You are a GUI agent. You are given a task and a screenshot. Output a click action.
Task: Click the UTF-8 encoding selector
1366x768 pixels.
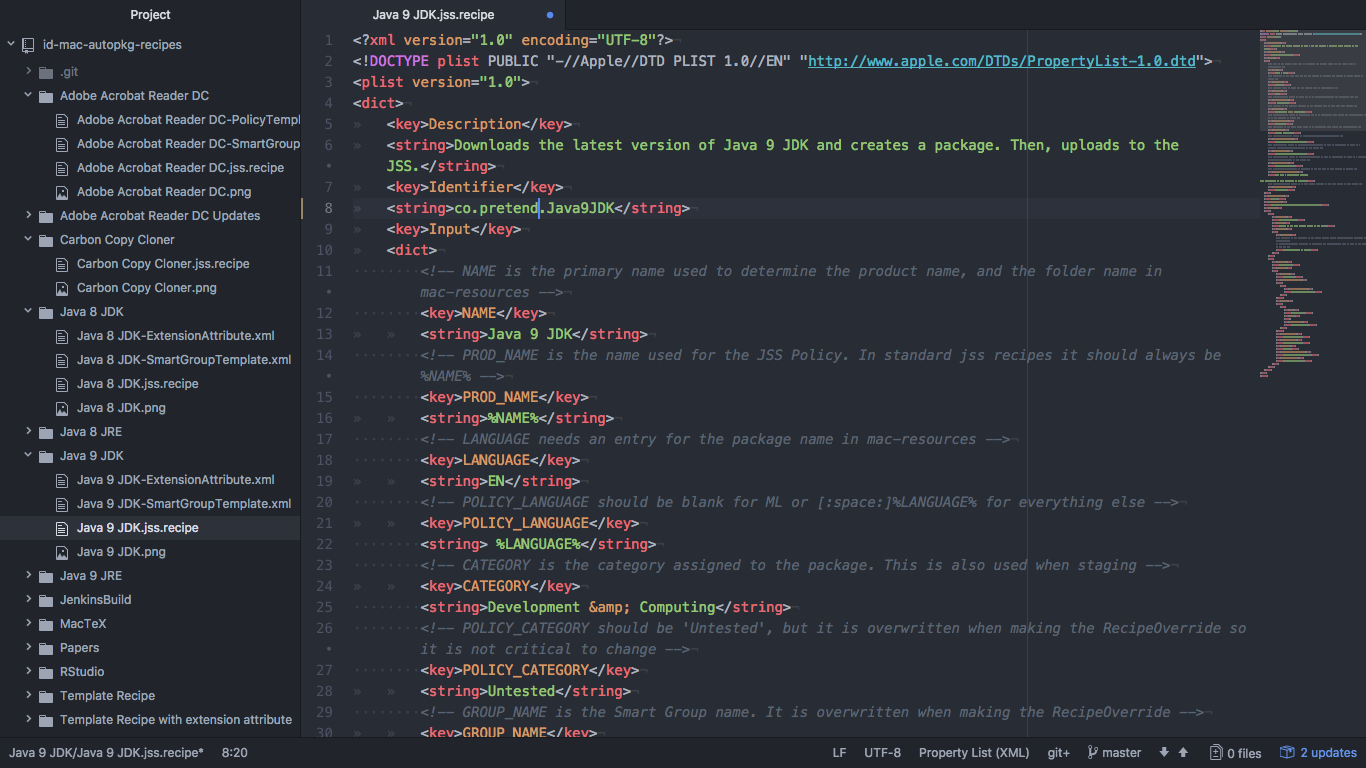click(x=882, y=753)
